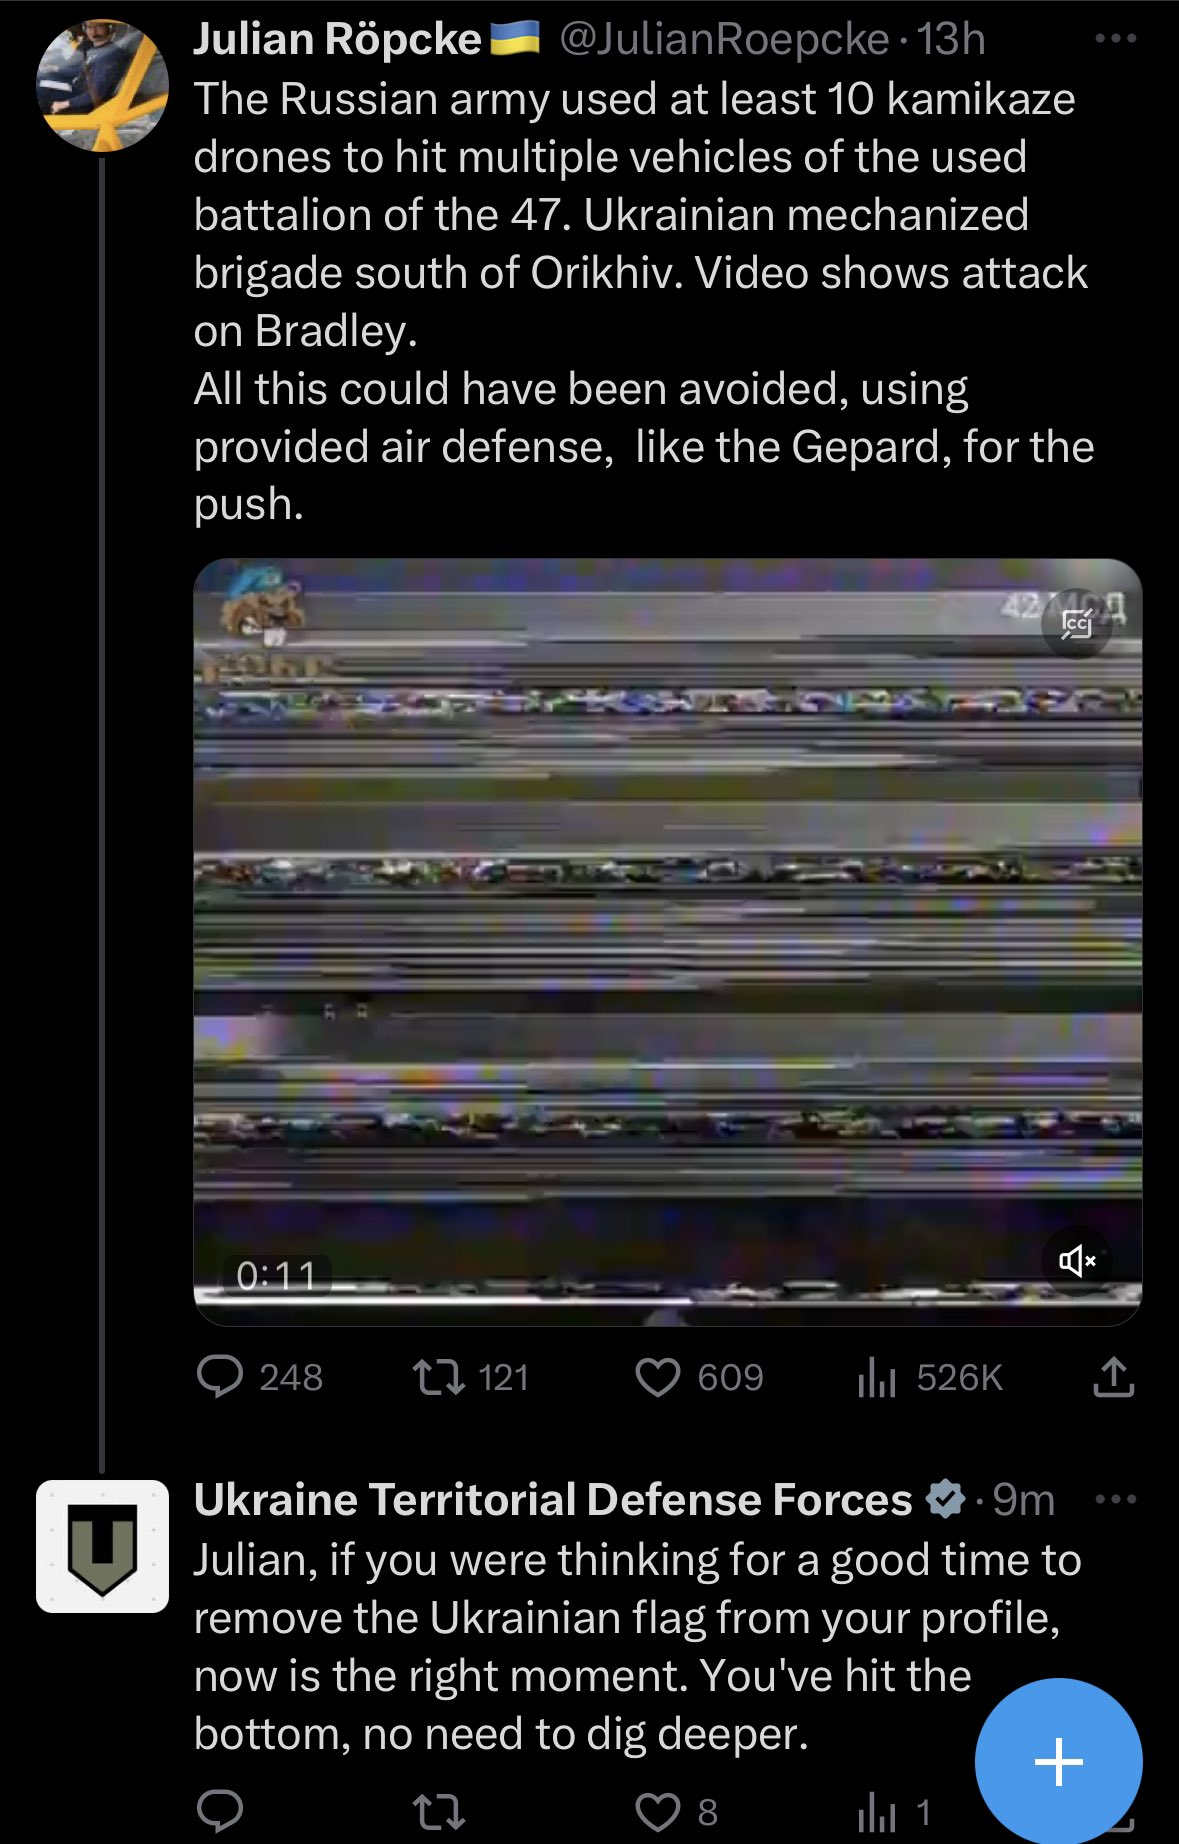1179x1844 pixels.
Task: Retweet the Territorial Defense Forces reply
Action: click(440, 1811)
